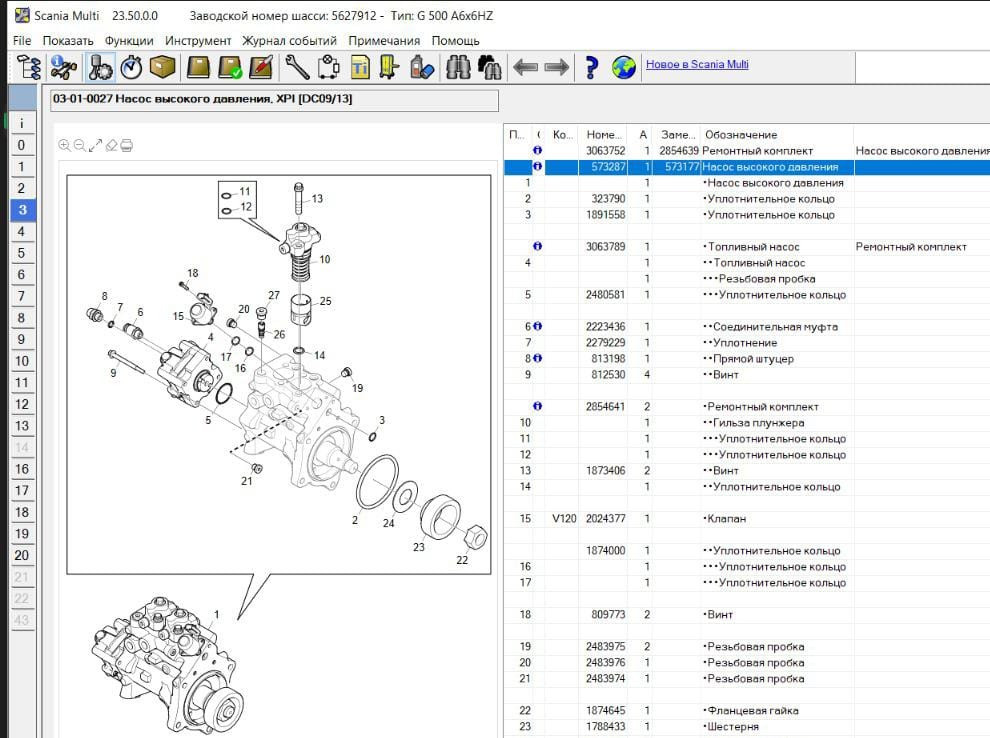Go back with the left arrow icon
The width and height of the screenshot is (990, 738).
[525, 67]
